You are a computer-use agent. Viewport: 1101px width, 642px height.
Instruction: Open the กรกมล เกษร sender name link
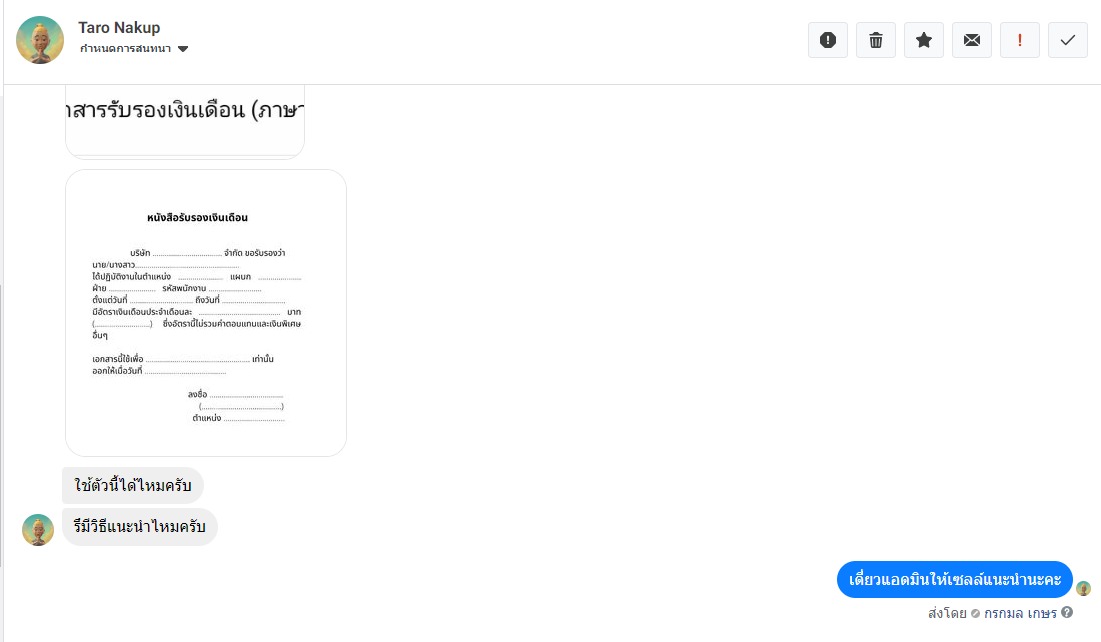pos(1020,613)
